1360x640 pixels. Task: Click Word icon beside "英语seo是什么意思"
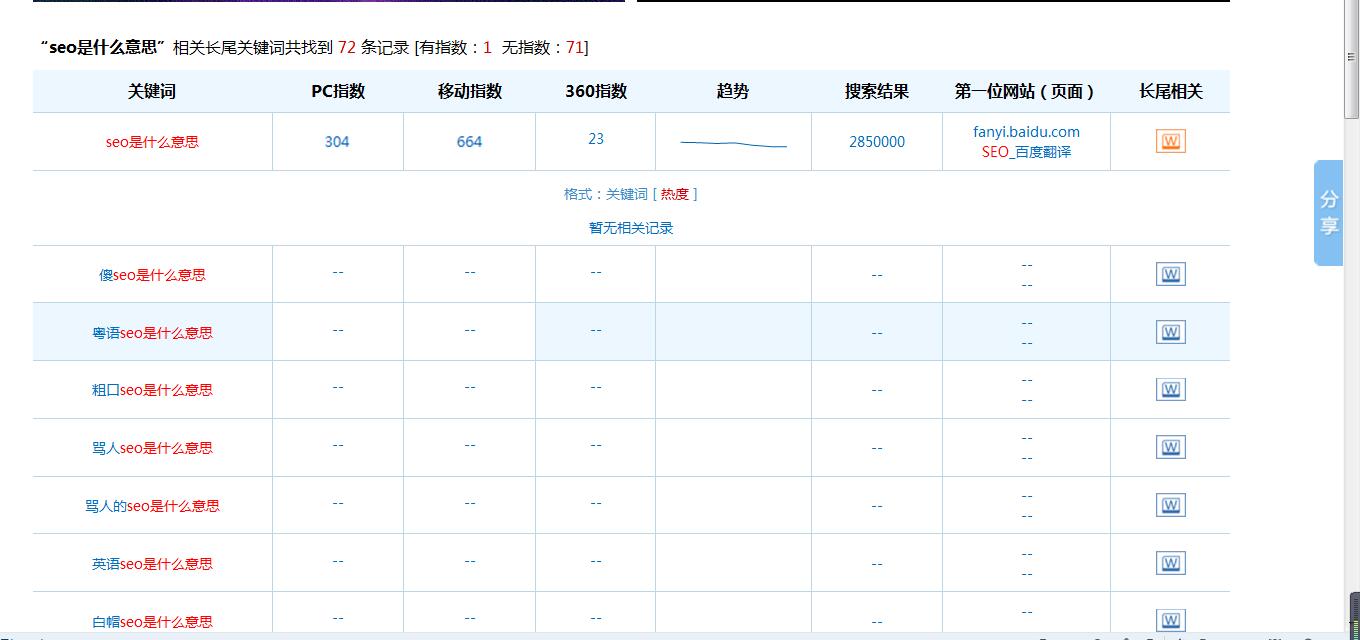[x=1170, y=563]
